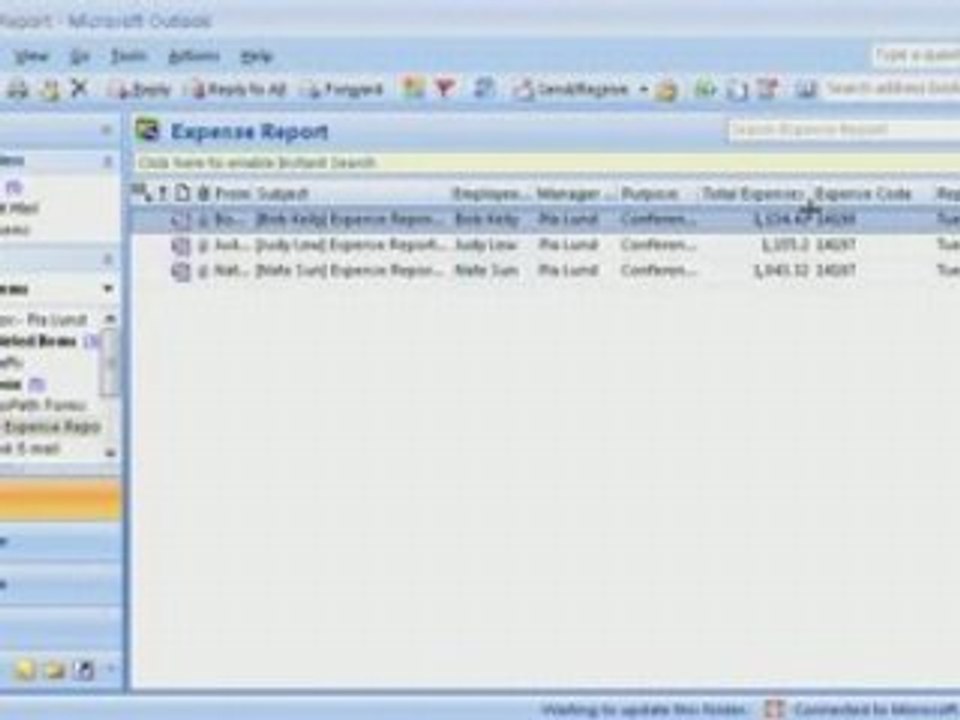Click the Address Book icon beside the search box
Screen dimensions: 960x720
[807, 90]
